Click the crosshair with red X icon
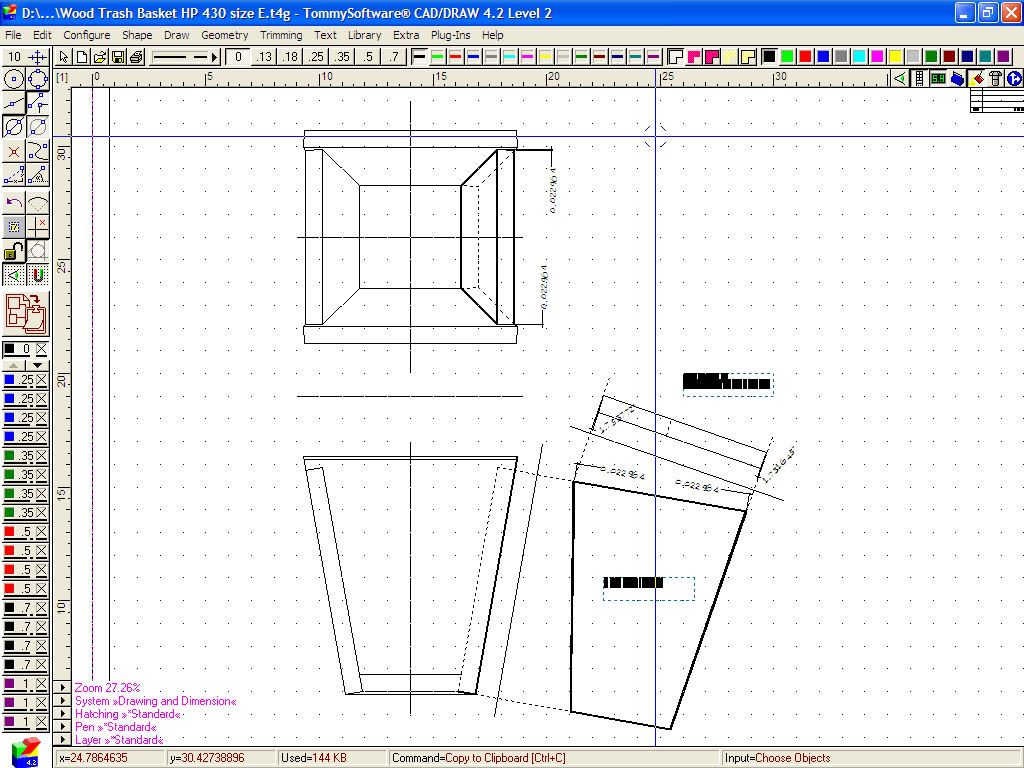The width and height of the screenshot is (1024, 768). click(38, 227)
